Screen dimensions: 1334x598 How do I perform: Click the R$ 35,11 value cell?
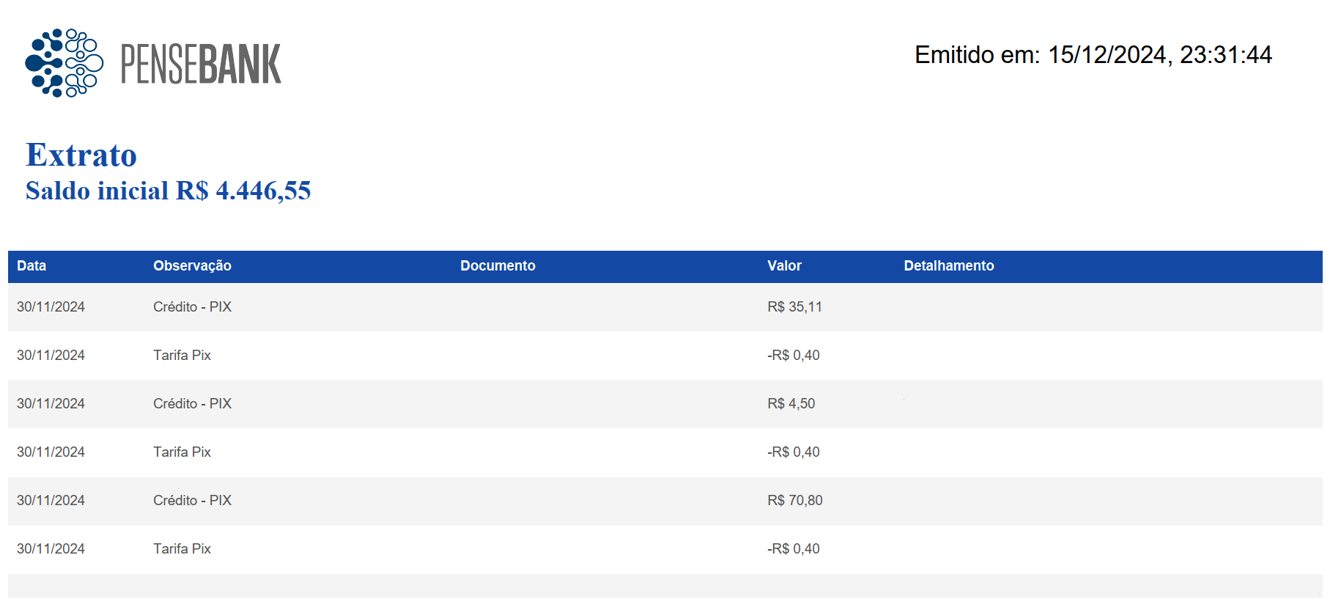pos(795,307)
